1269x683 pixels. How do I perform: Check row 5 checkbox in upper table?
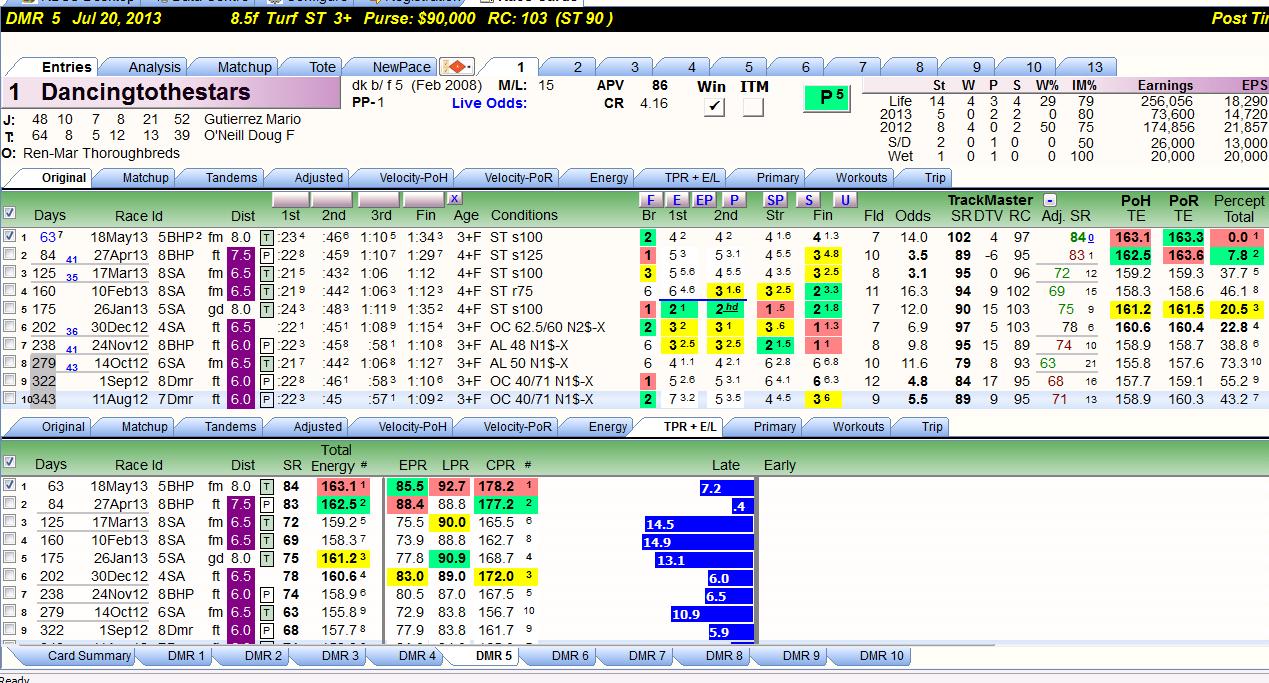point(10,309)
